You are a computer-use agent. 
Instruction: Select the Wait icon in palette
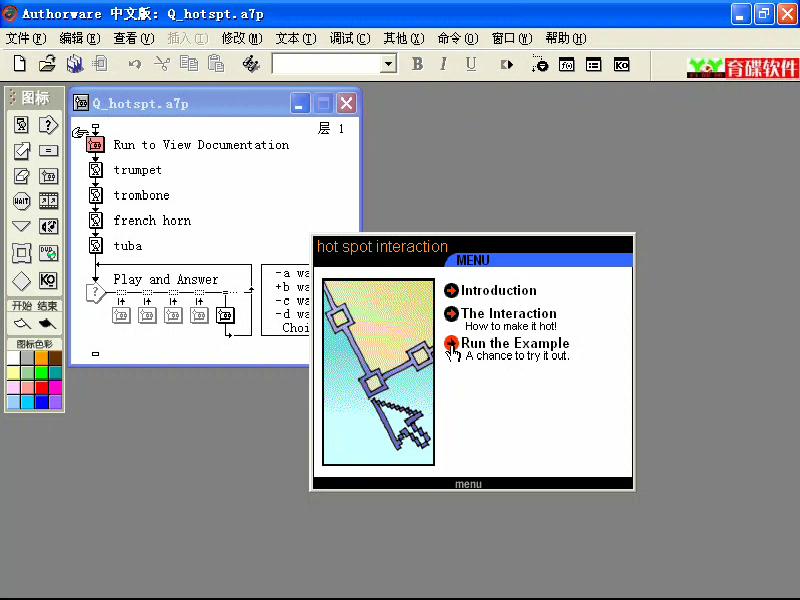tap(21, 201)
